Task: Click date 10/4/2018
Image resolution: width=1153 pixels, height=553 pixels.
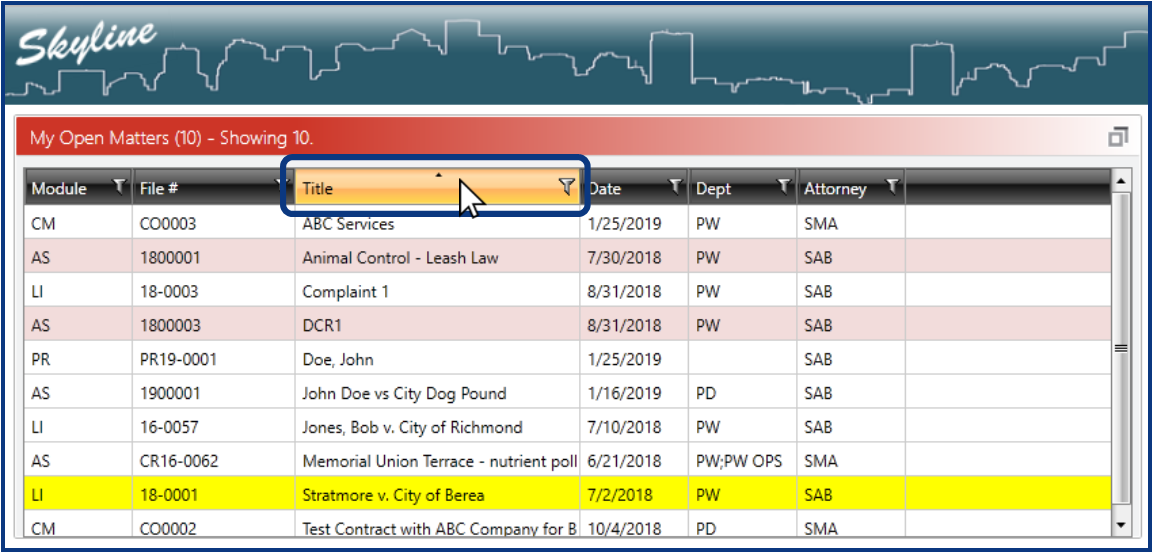Action: pyautogui.click(x=624, y=529)
